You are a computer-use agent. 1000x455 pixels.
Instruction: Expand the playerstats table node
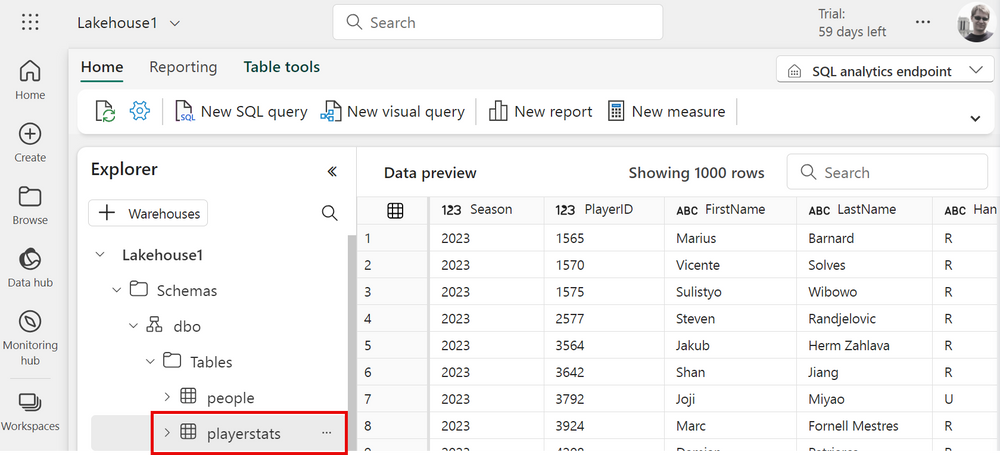point(166,433)
